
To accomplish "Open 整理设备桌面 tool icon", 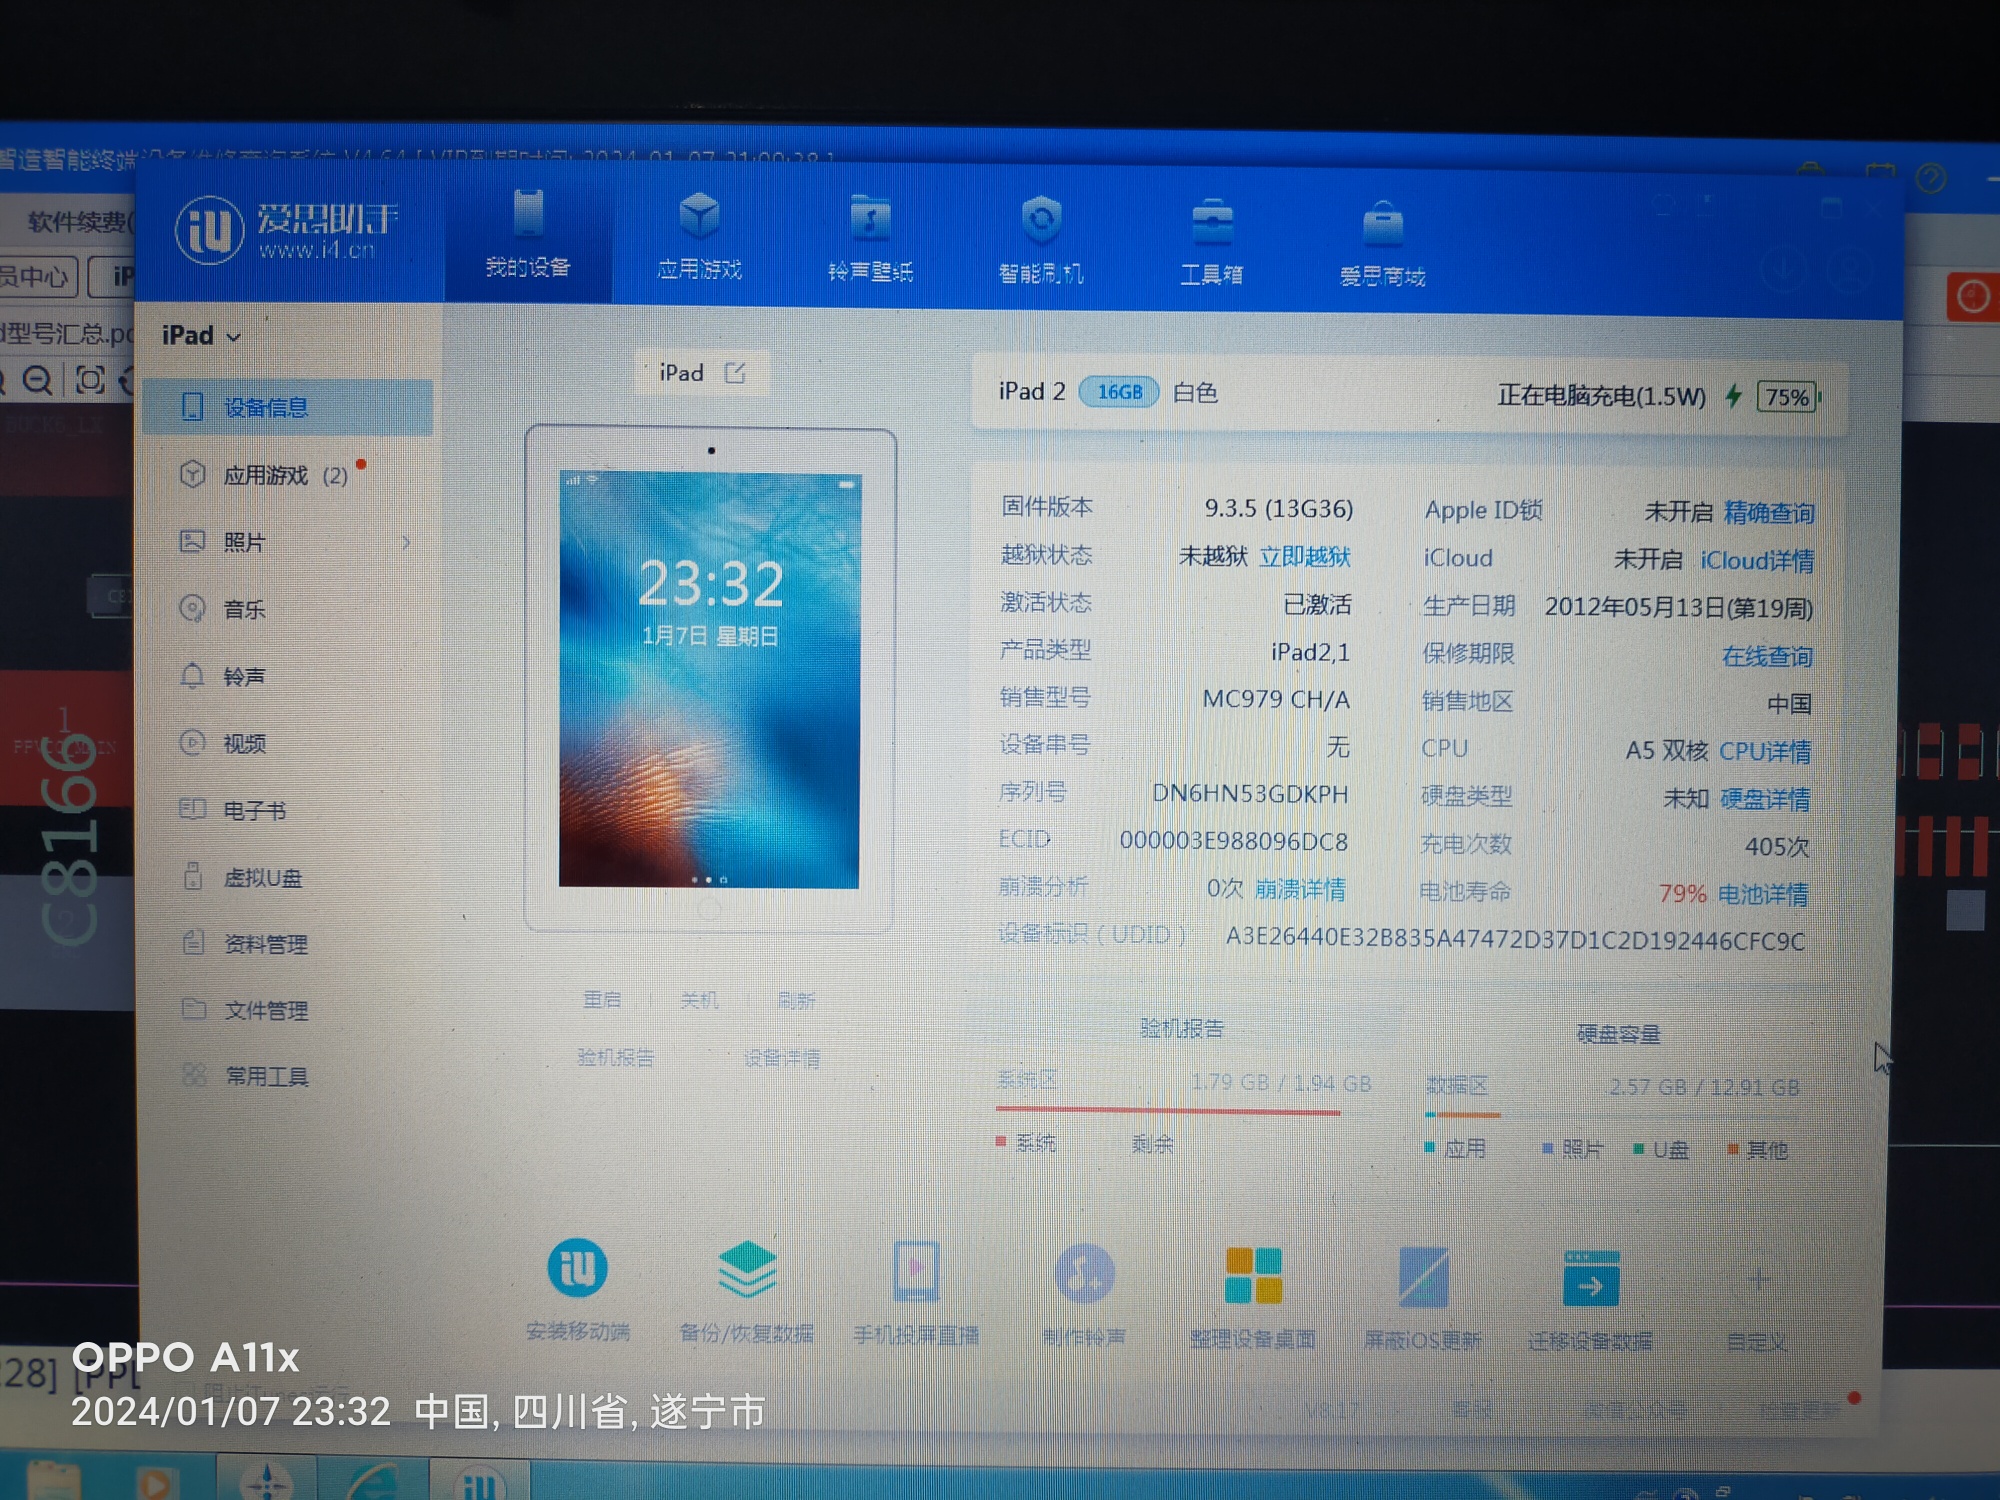I will (x=1253, y=1276).
